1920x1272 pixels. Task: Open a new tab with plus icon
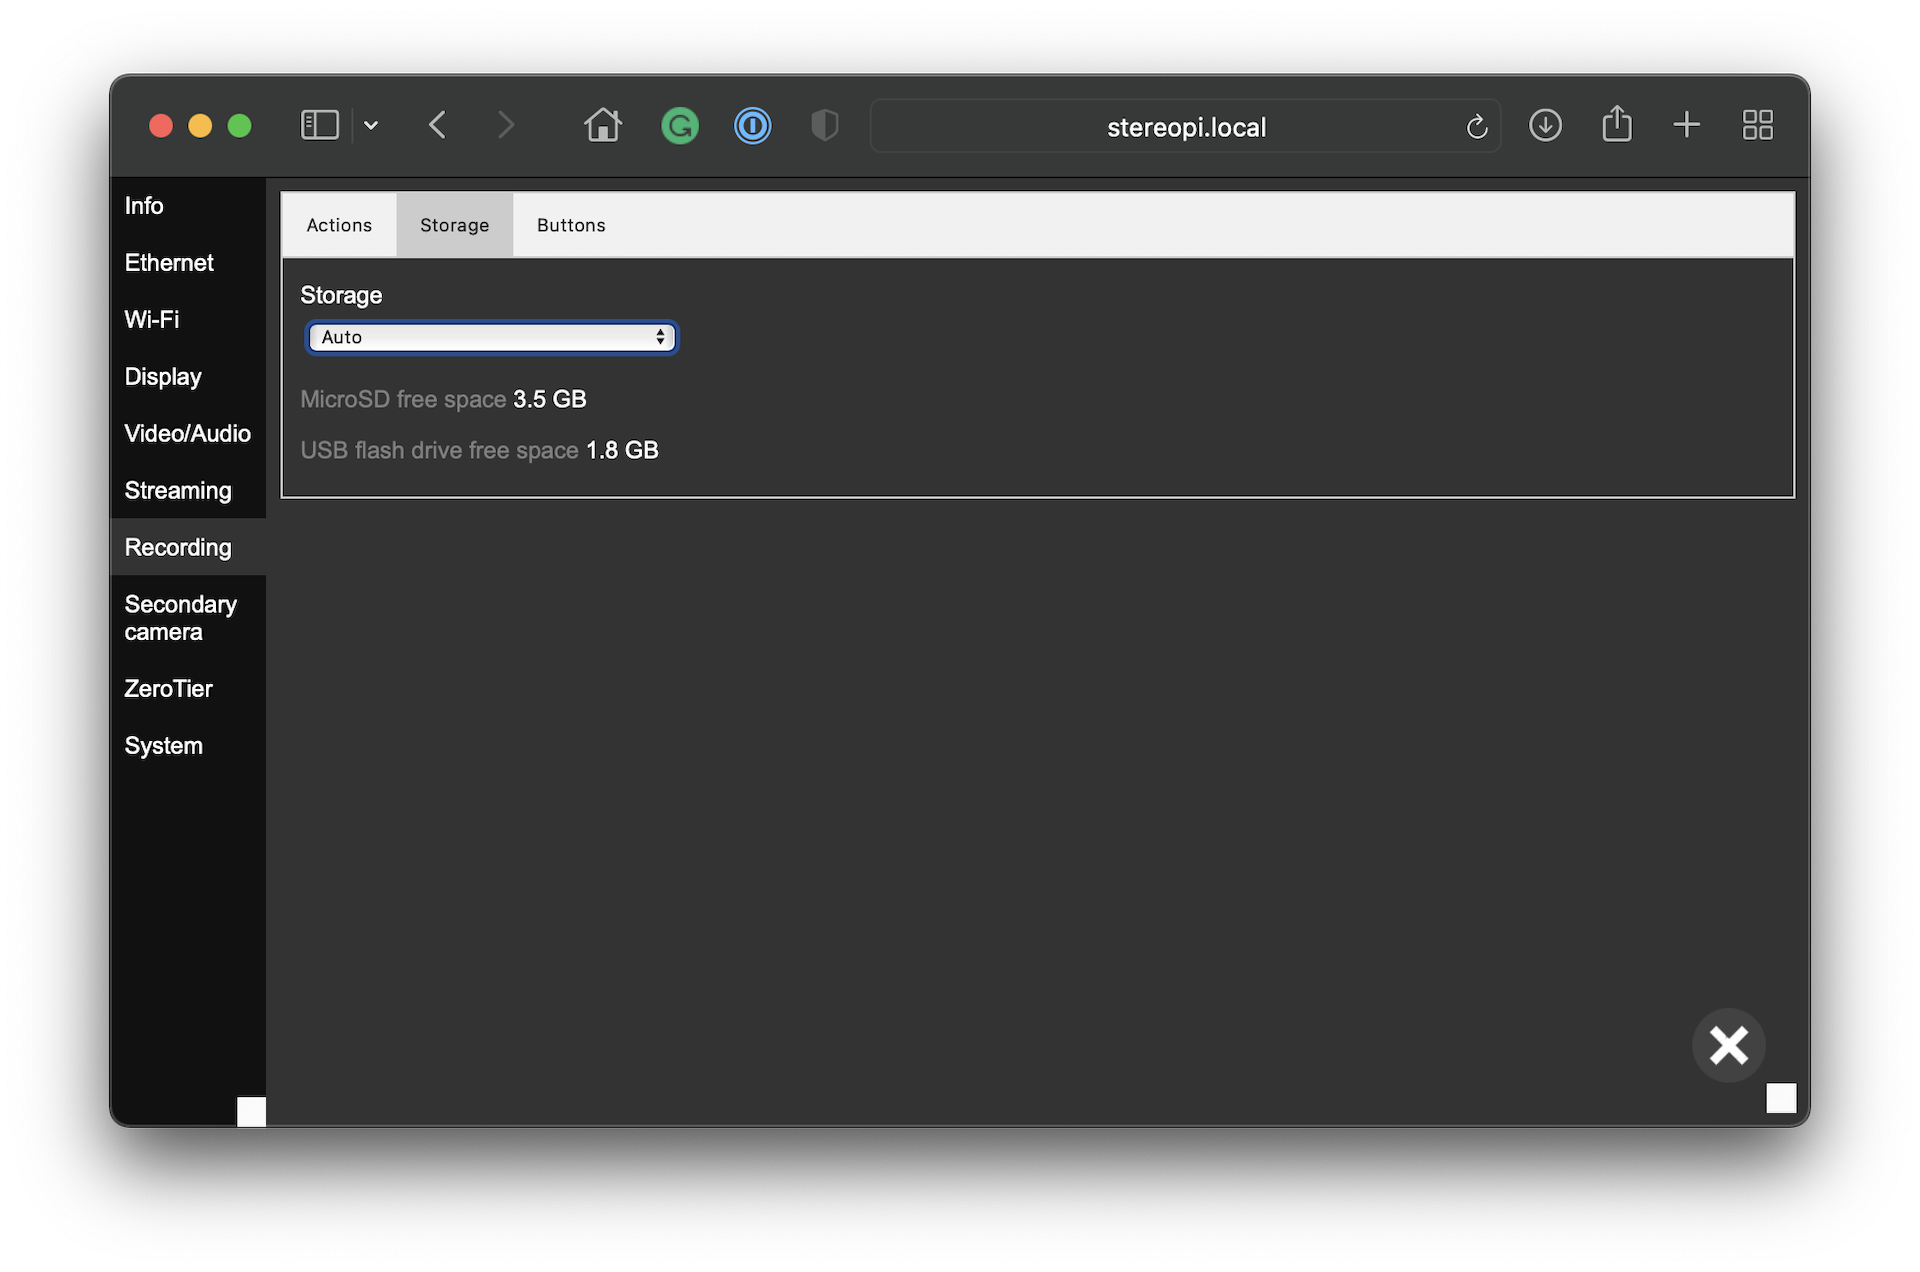click(1686, 125)
